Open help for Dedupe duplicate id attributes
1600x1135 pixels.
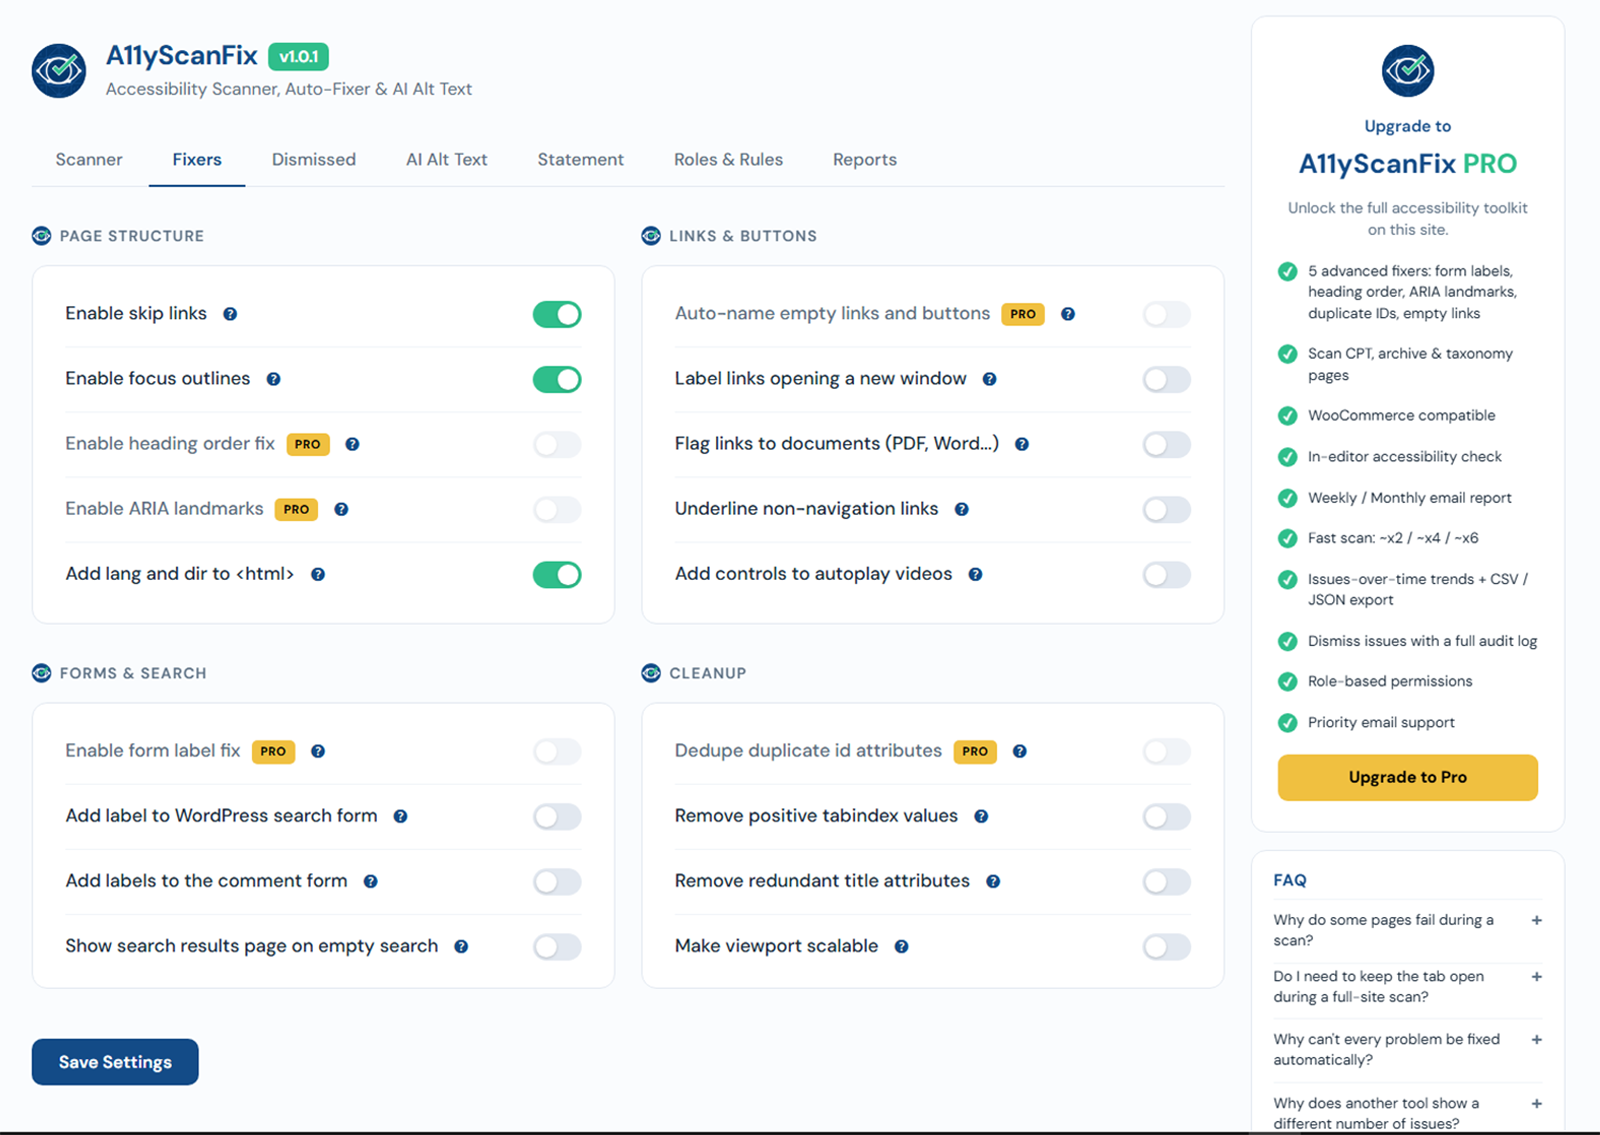(1019, 751)
